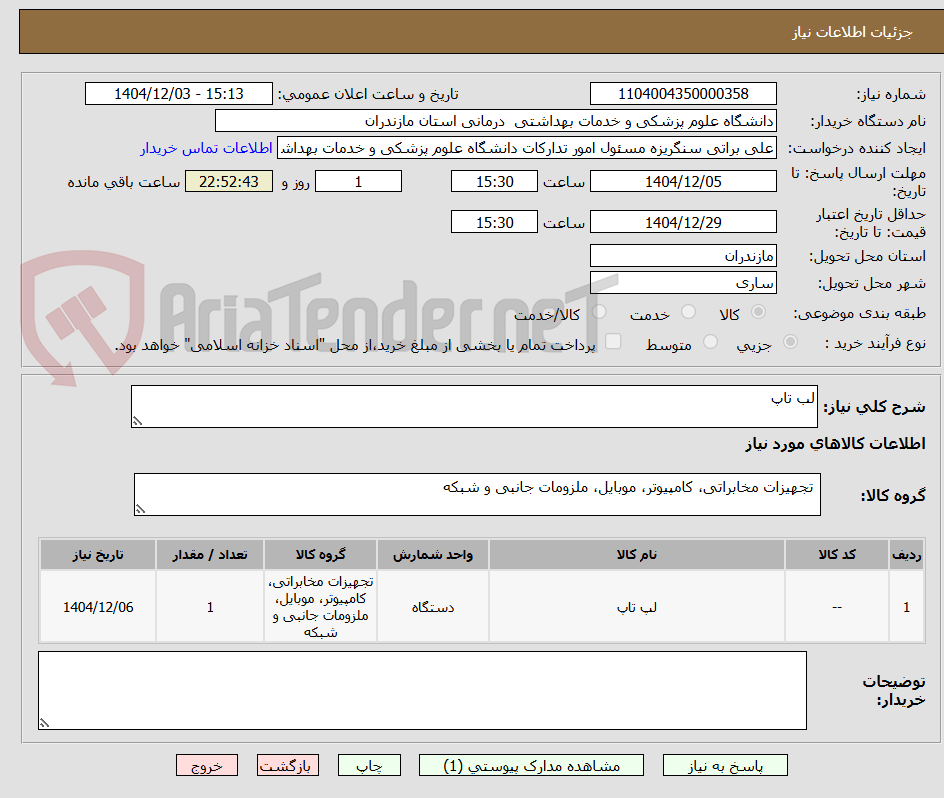Select the خدمت radio button

(688, 312)
